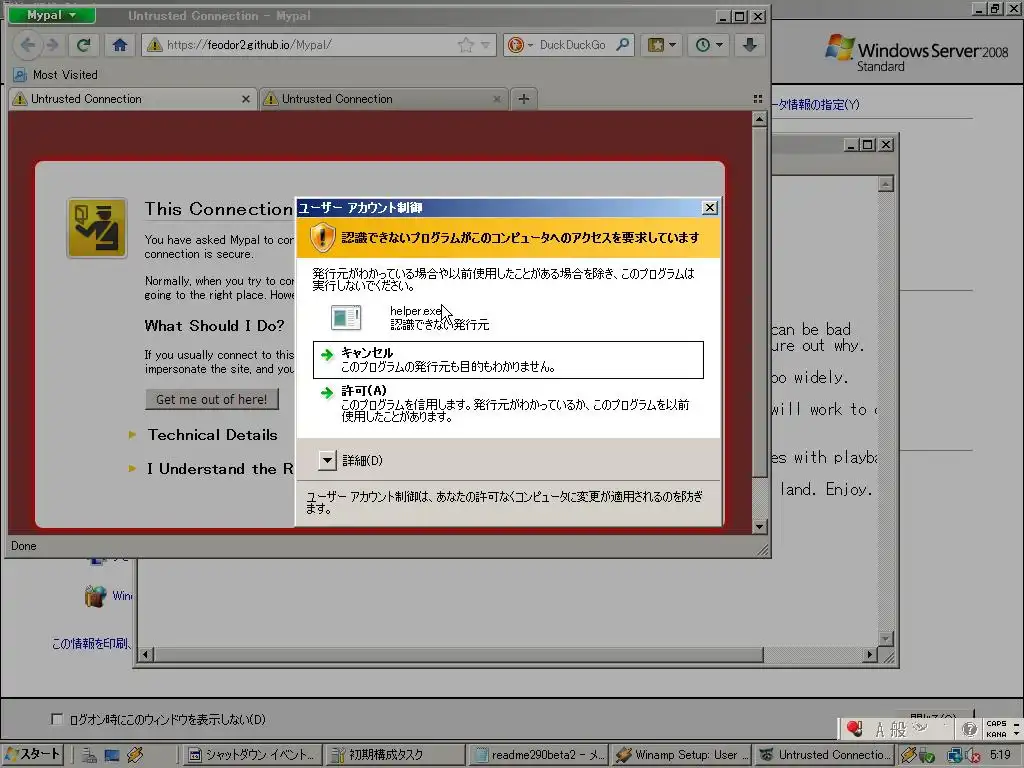This screenshot has width=1024, height=768.
Task: Open the DuckDuckGo search engine selector
Action: [520, 45]
